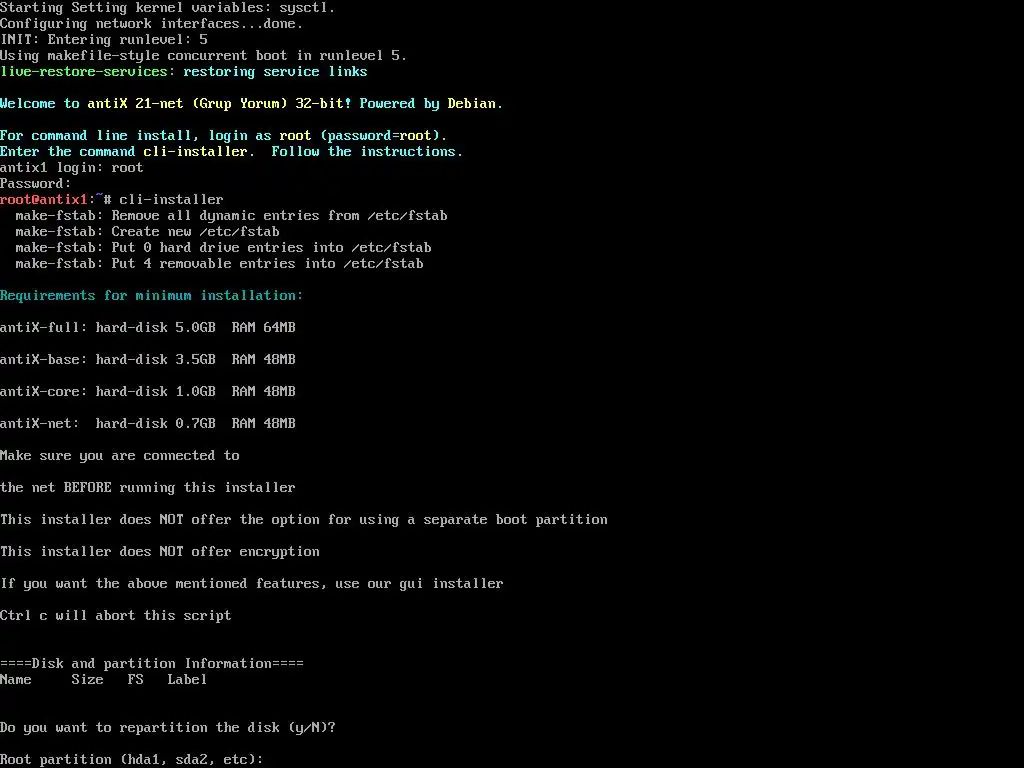Click the 'Password:' line
The width and height of the screenshot is (1024, 768).
35,184
